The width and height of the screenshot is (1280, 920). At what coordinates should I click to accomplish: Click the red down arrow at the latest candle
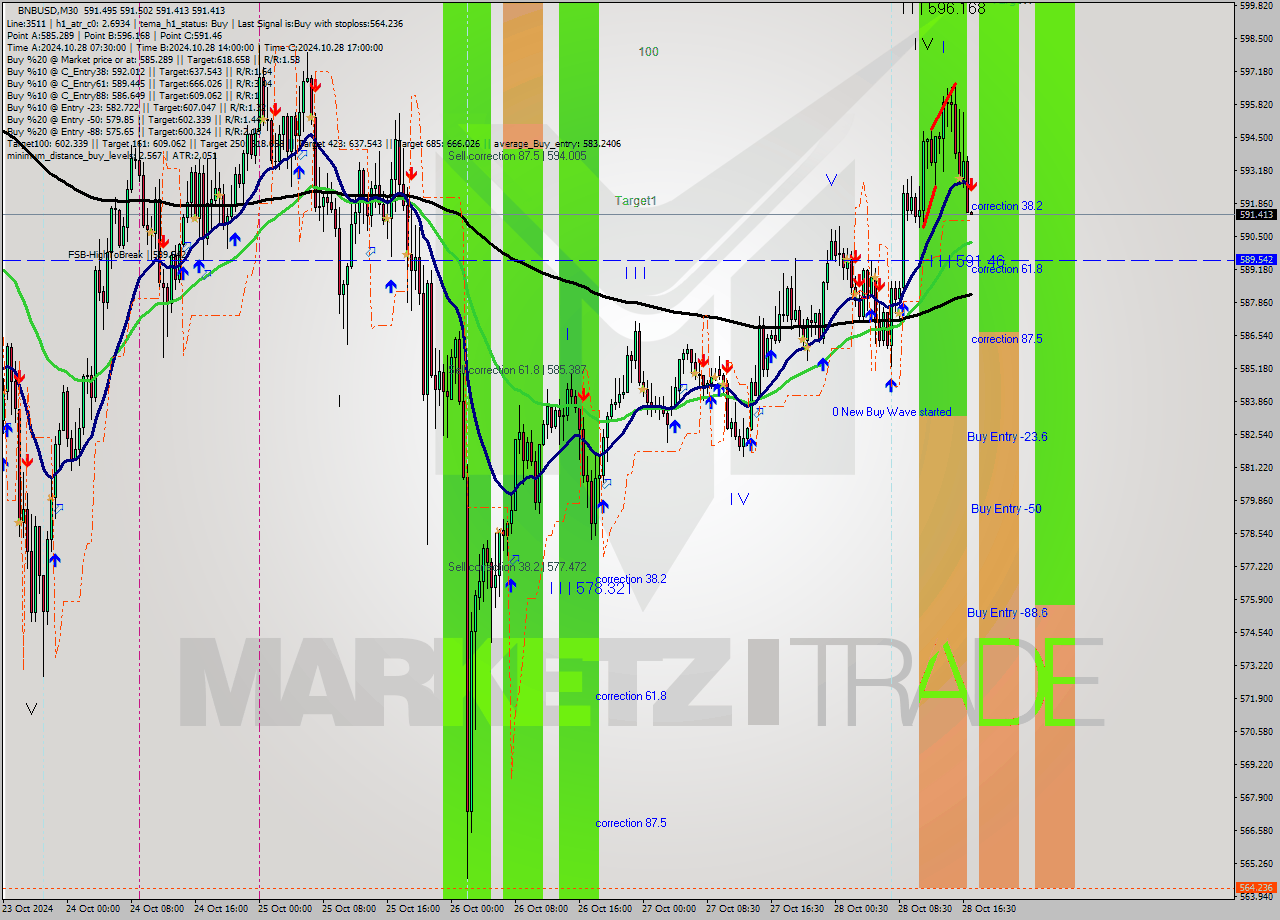click(971, 185)
